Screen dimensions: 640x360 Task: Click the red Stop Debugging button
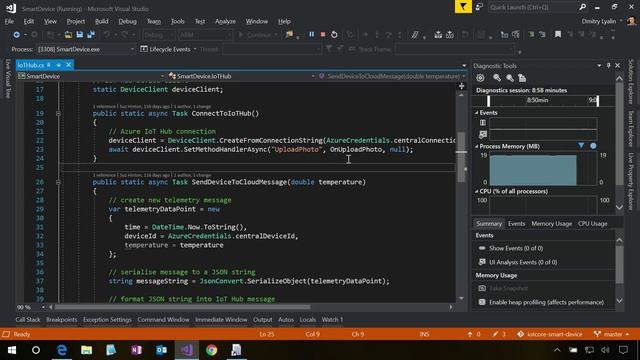click(x=323, y=35)
